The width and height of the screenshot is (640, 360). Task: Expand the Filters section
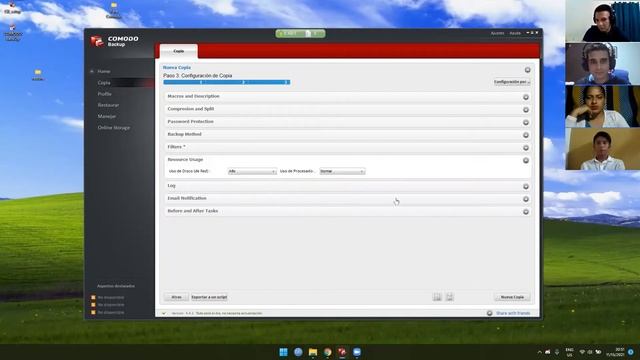(347, 147)
